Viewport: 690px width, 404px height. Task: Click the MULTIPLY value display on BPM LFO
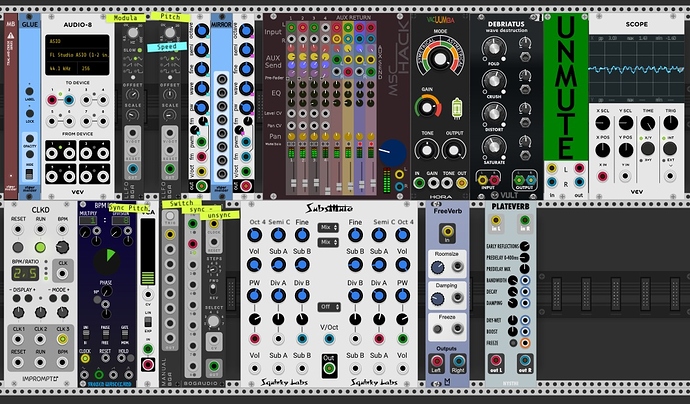point(88,220)
